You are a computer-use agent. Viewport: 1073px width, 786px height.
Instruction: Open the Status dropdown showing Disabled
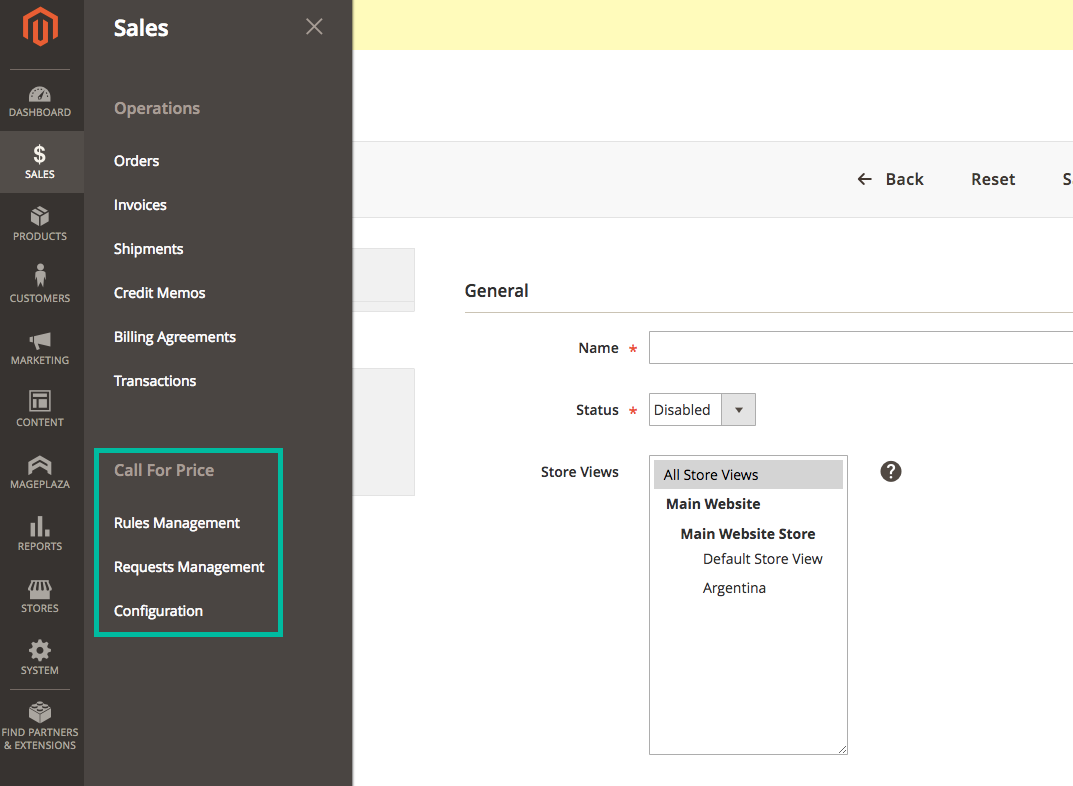pos(738,409)
